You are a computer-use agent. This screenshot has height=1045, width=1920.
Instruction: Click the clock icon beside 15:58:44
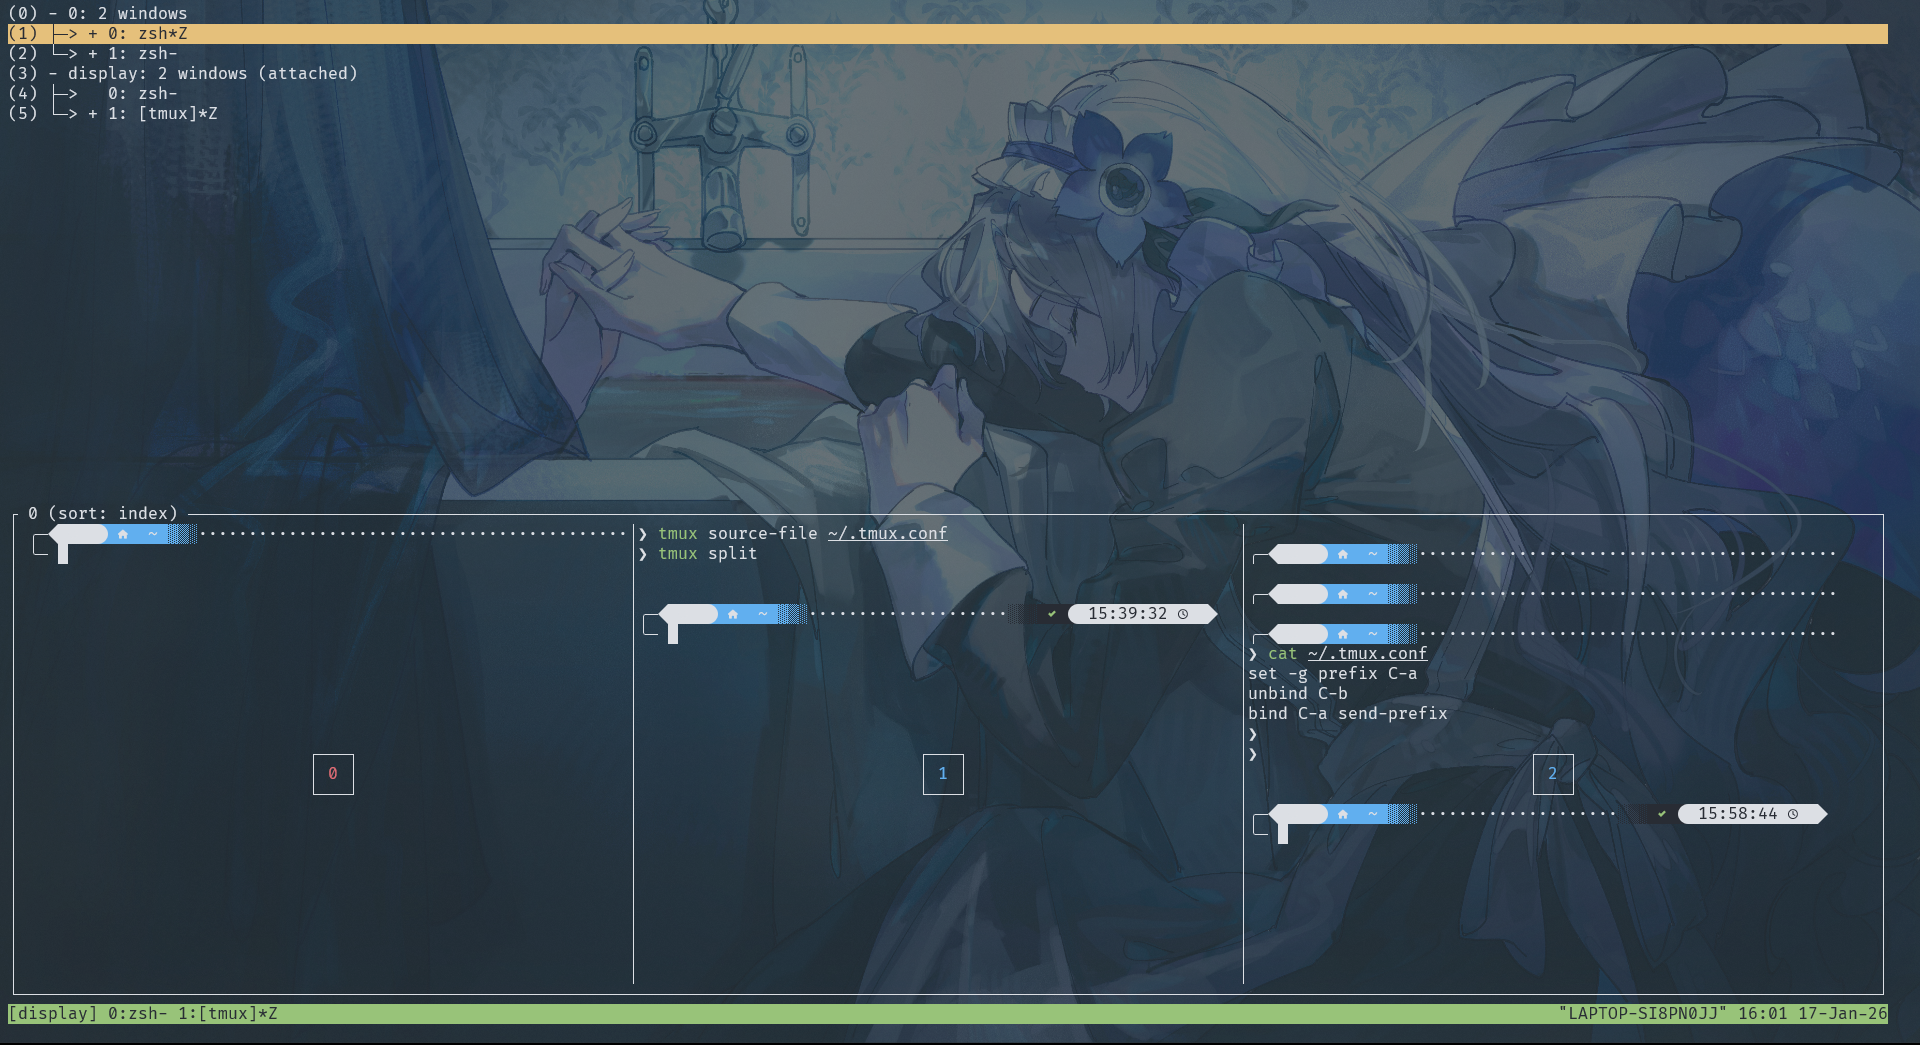(1793, 814)
